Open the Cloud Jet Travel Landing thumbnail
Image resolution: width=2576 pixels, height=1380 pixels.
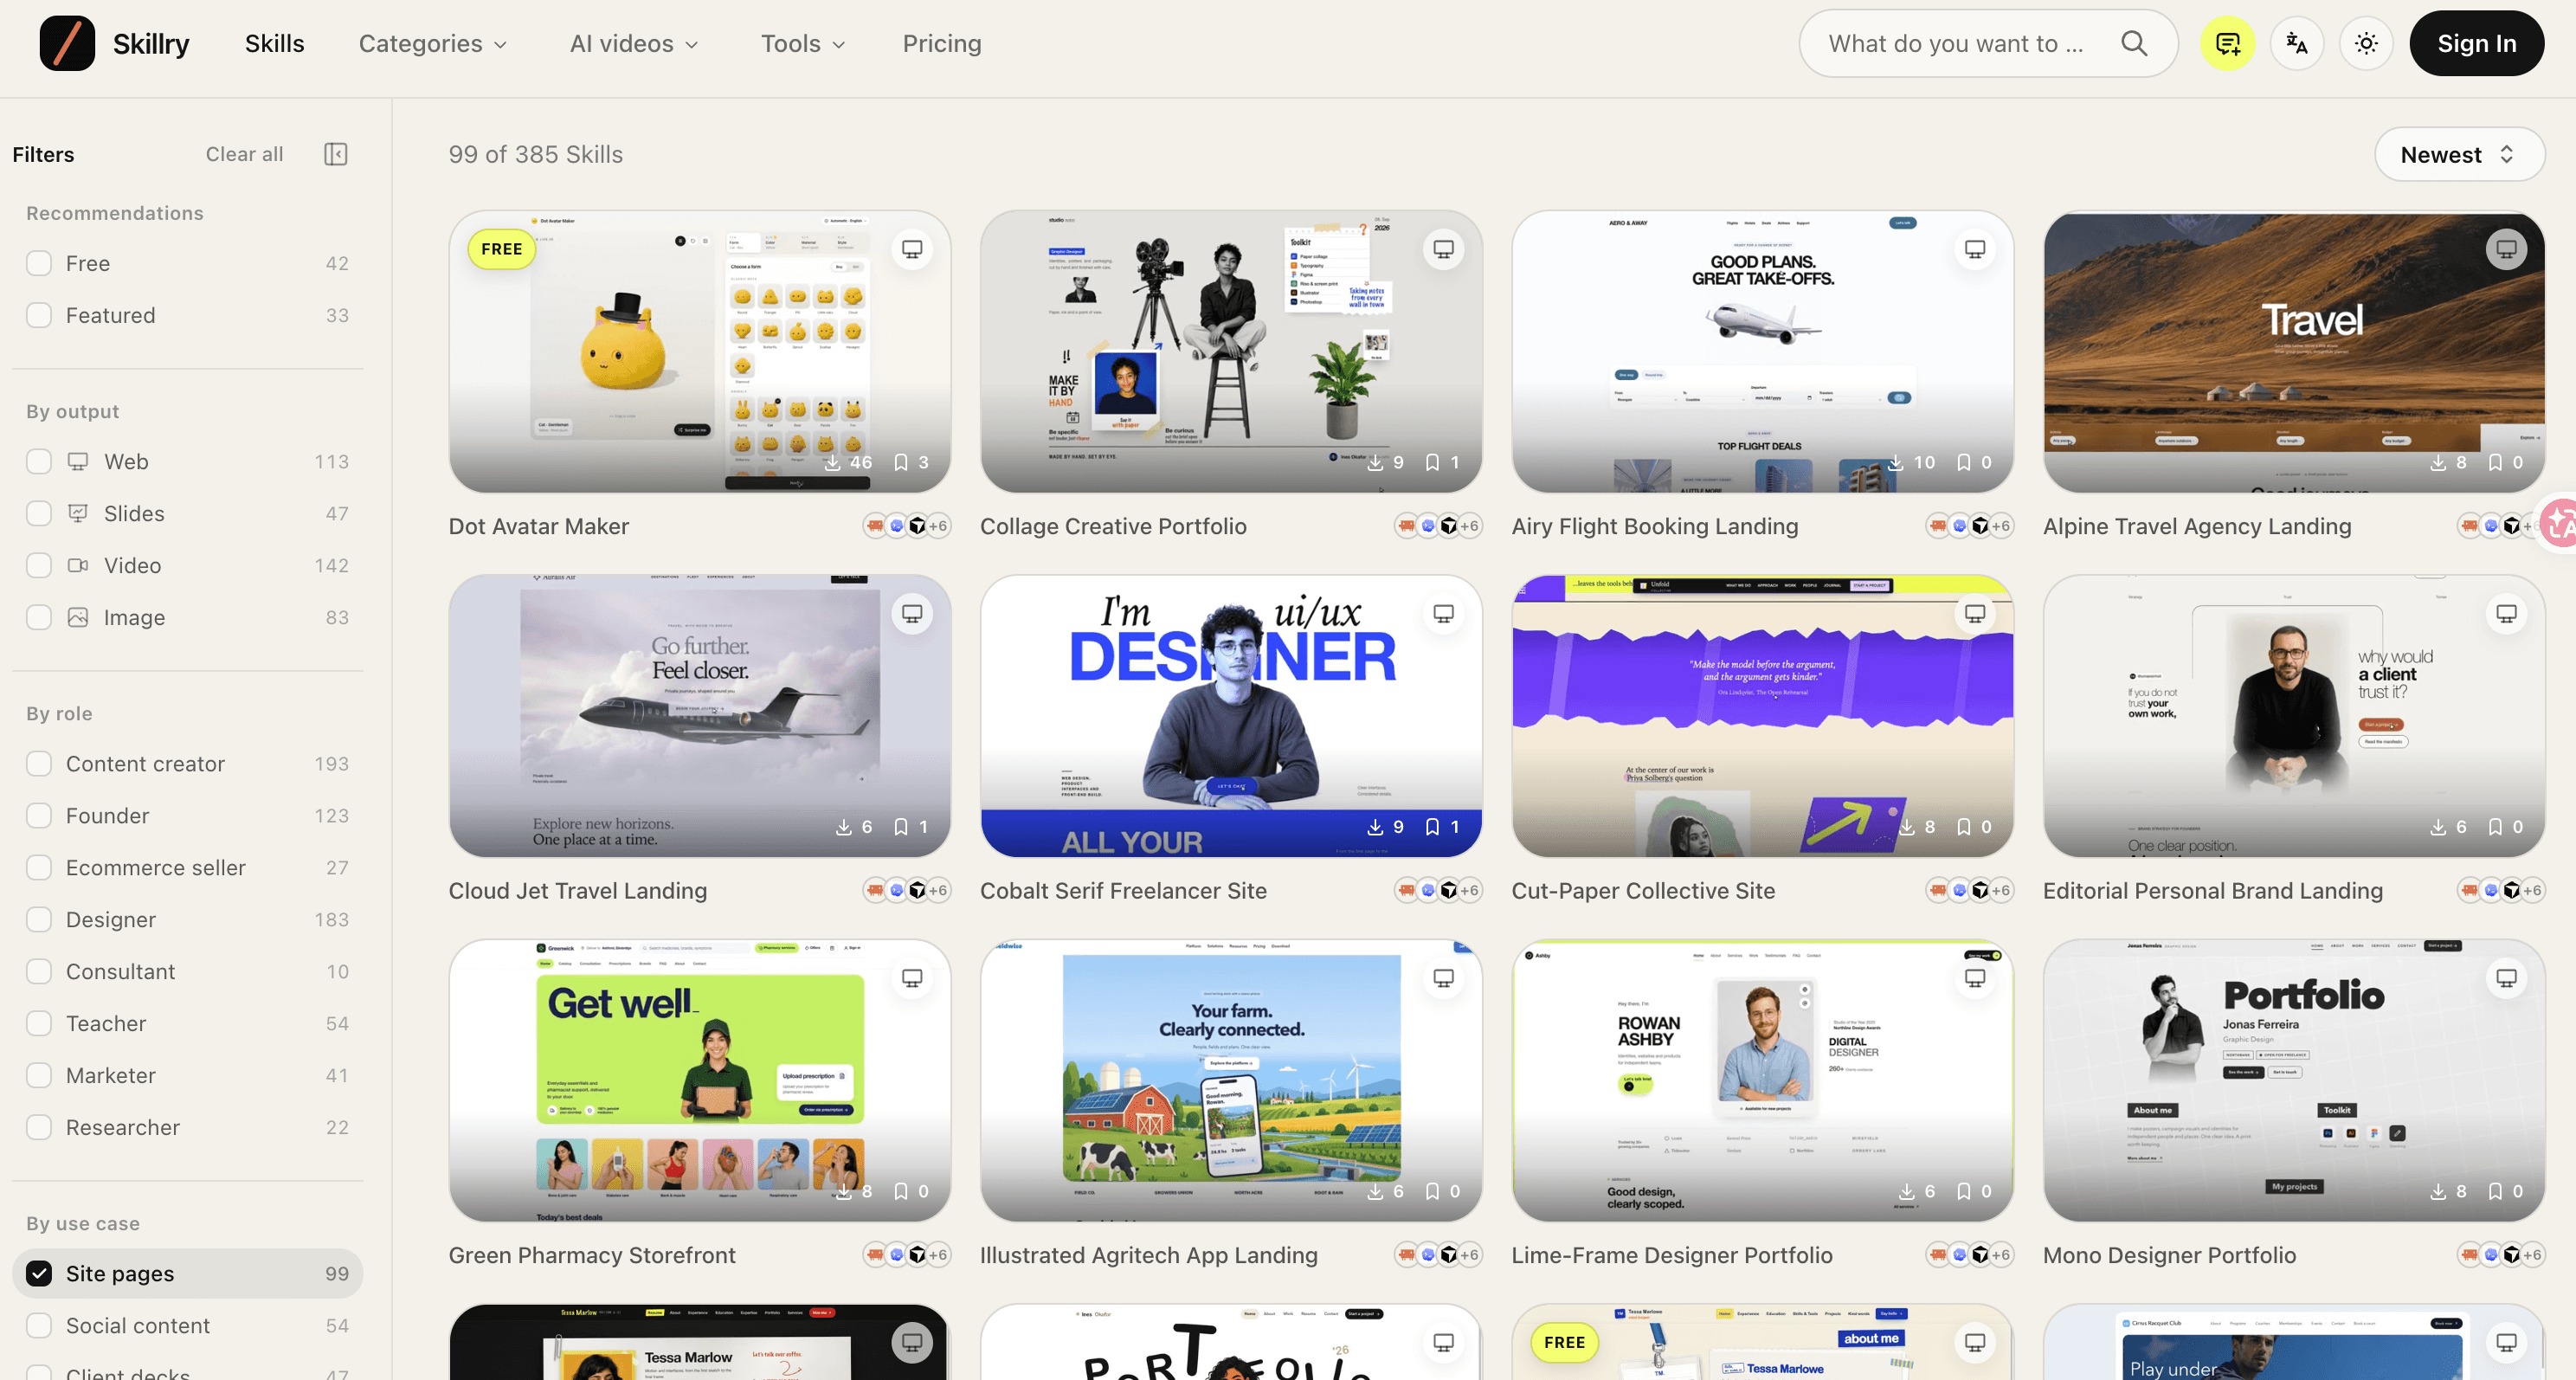(x=700, y=715)
